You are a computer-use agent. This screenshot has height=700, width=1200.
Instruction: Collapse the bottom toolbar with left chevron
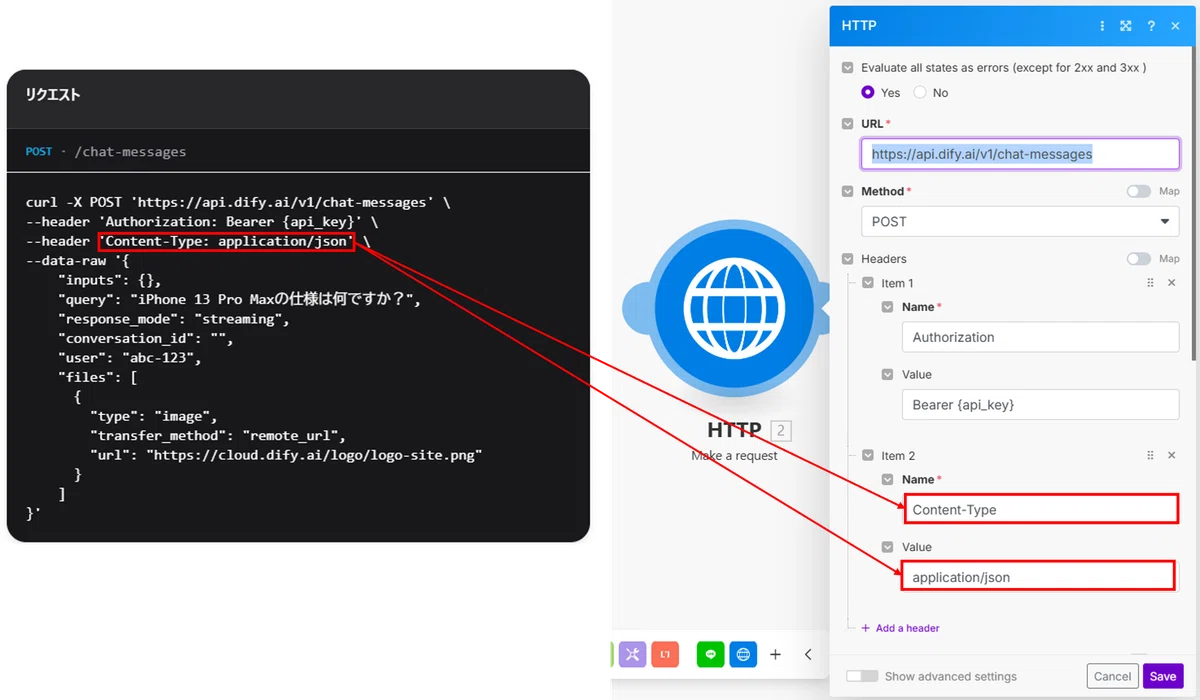point(808,654)
